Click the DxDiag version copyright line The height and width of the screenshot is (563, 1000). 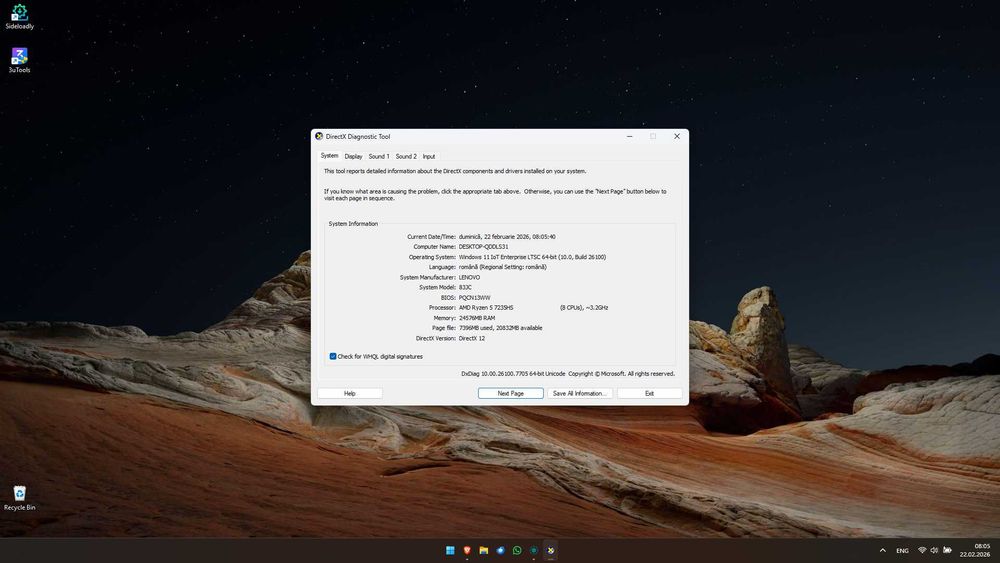[568, 374]
